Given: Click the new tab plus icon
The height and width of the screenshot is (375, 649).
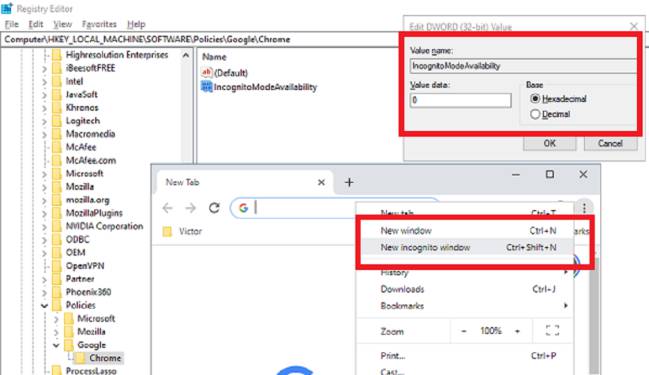Looking at the screenshot, I should point(349,182).
